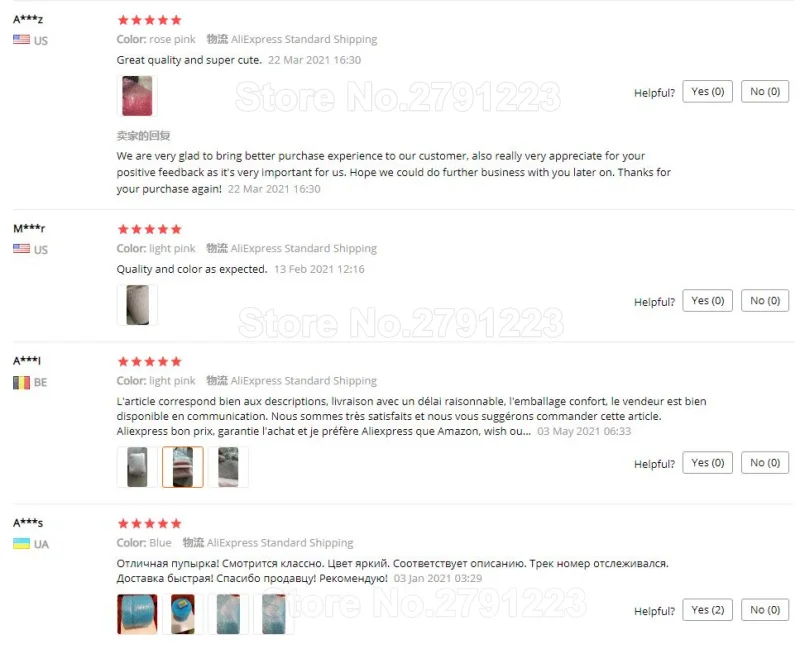Select highlighted second photo in Belgian review

pos(183,467)
